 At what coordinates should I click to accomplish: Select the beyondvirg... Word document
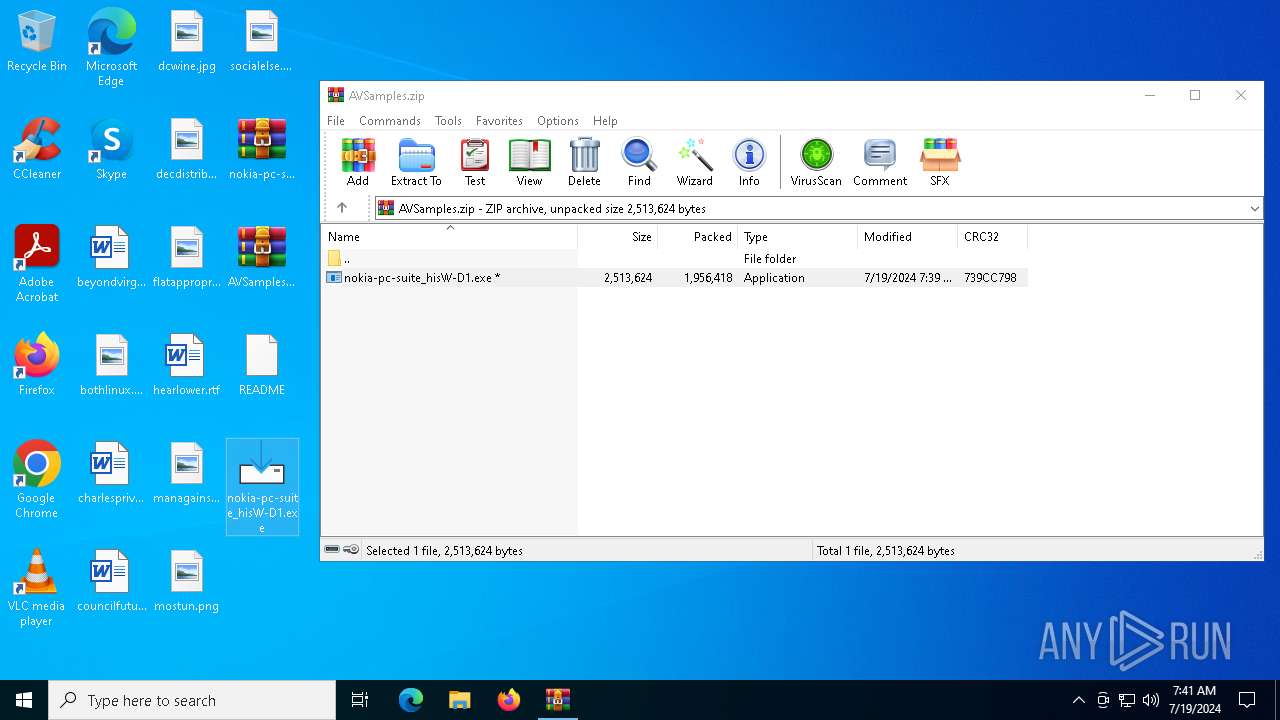(x=111, y=258)
